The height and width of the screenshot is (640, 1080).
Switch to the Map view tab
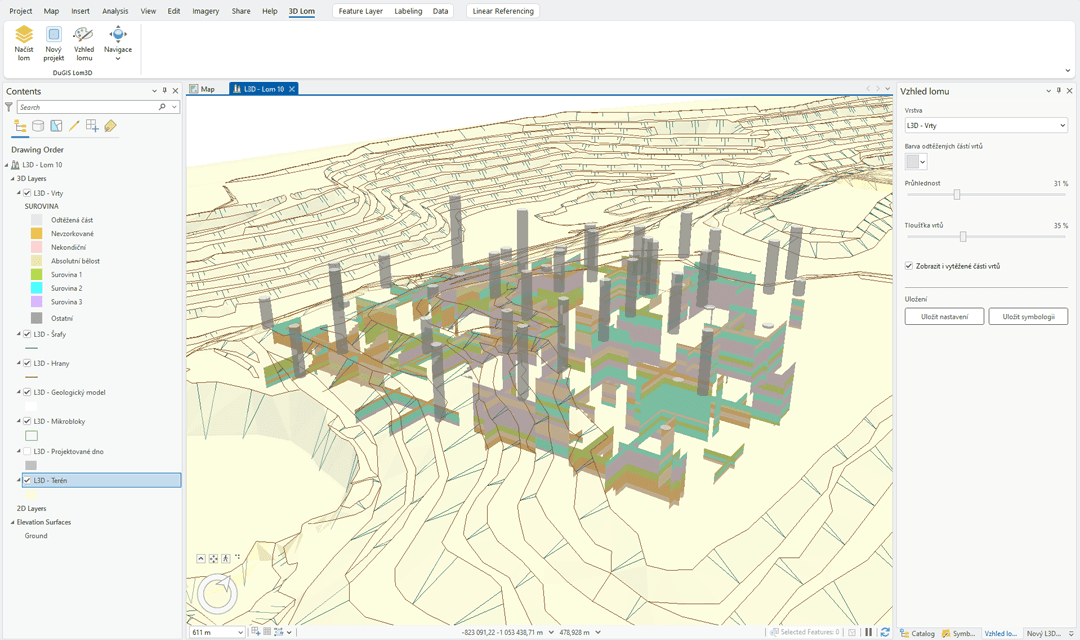[202, 89]
